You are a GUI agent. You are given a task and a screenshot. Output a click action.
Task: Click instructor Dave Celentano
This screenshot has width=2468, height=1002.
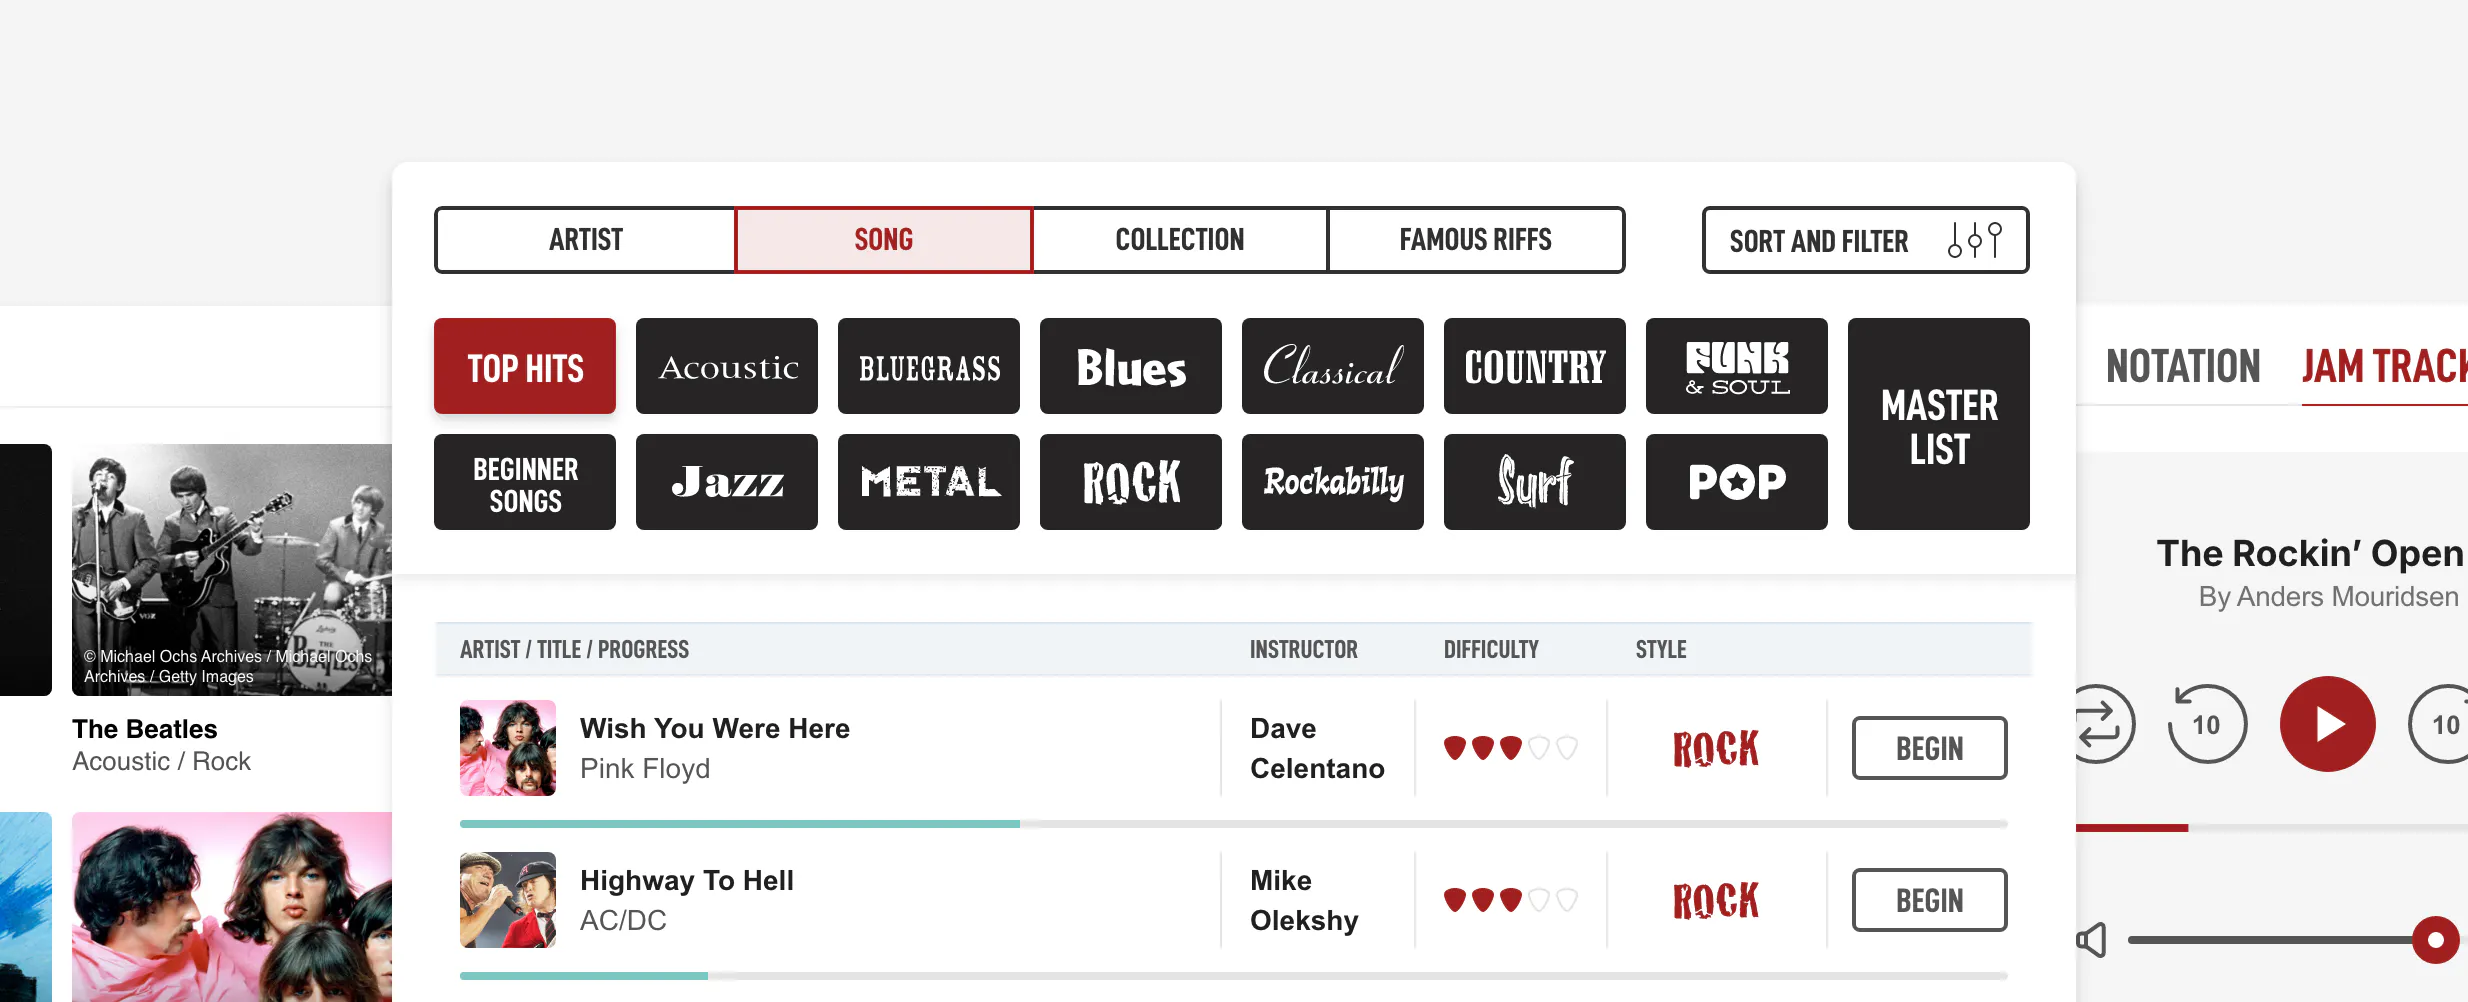1317,748
